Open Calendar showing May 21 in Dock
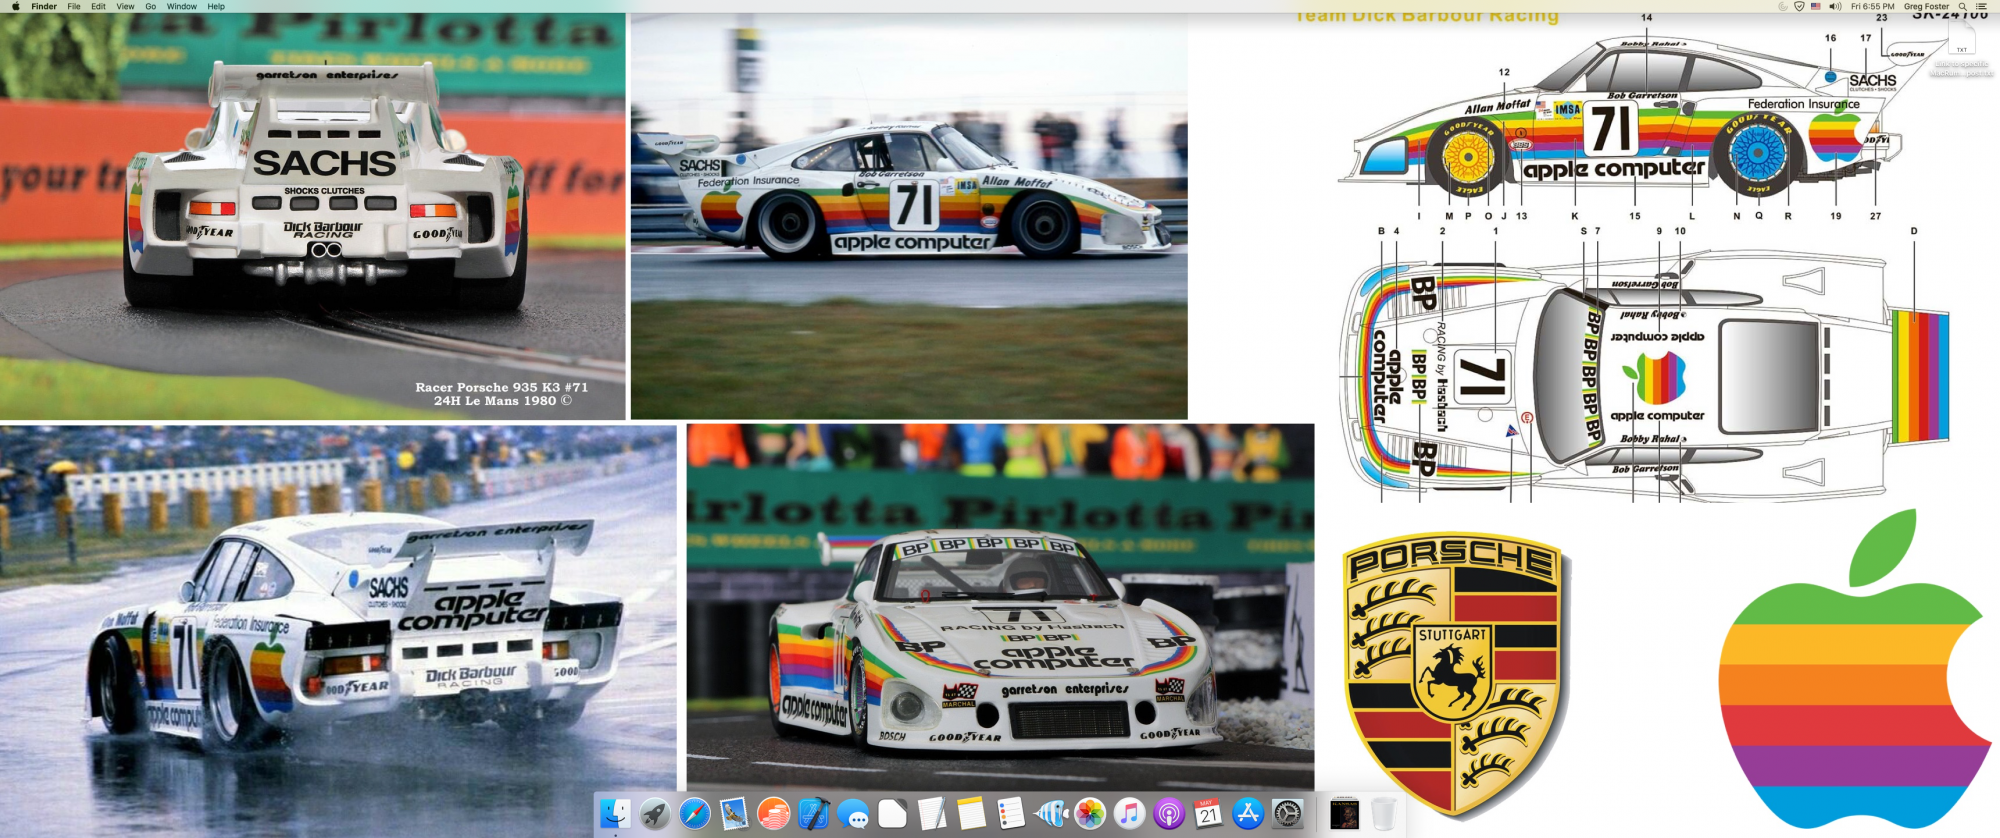Image resolution: width=2000 pixels, height=838 pixels. click(x=1209, y=813)
